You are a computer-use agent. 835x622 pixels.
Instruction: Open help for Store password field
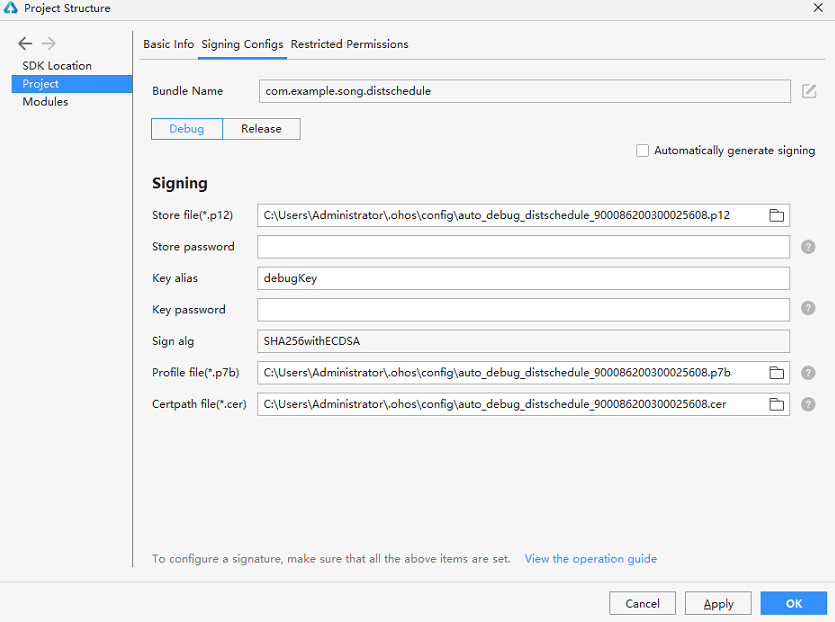tap(808, 247)
